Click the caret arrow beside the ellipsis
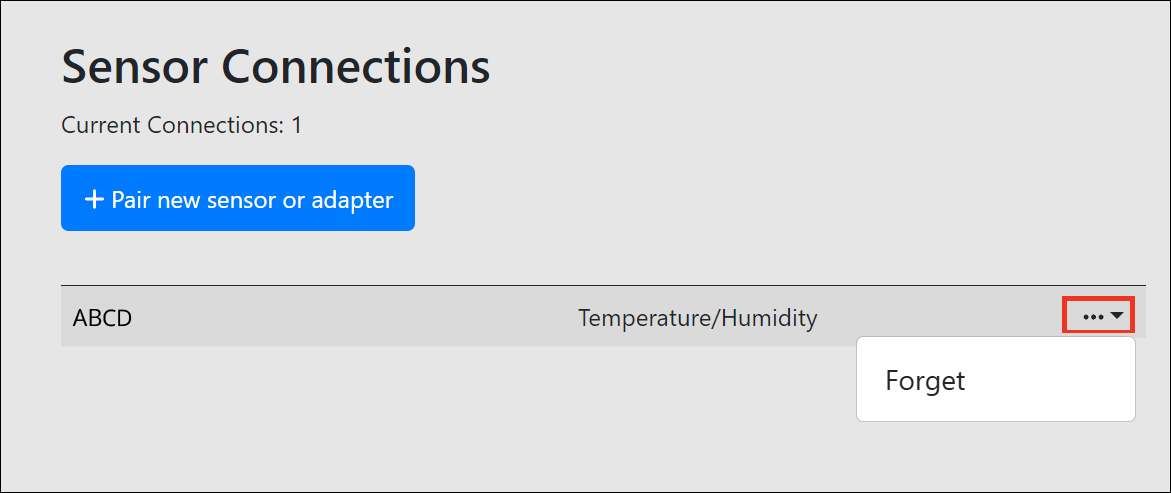The image size is (1171, 493). [1117, 316]
